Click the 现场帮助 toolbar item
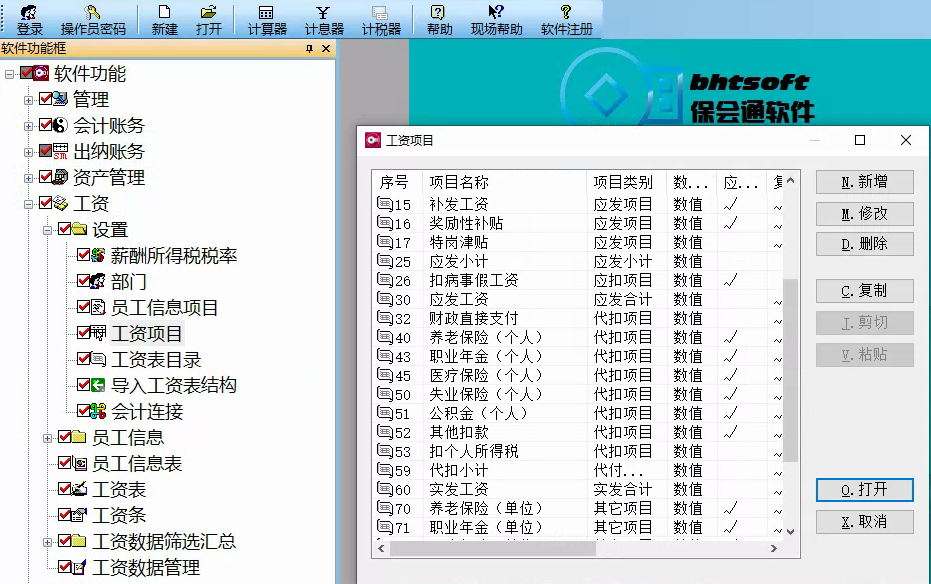 pyautogui.click(x=496, y=19)
